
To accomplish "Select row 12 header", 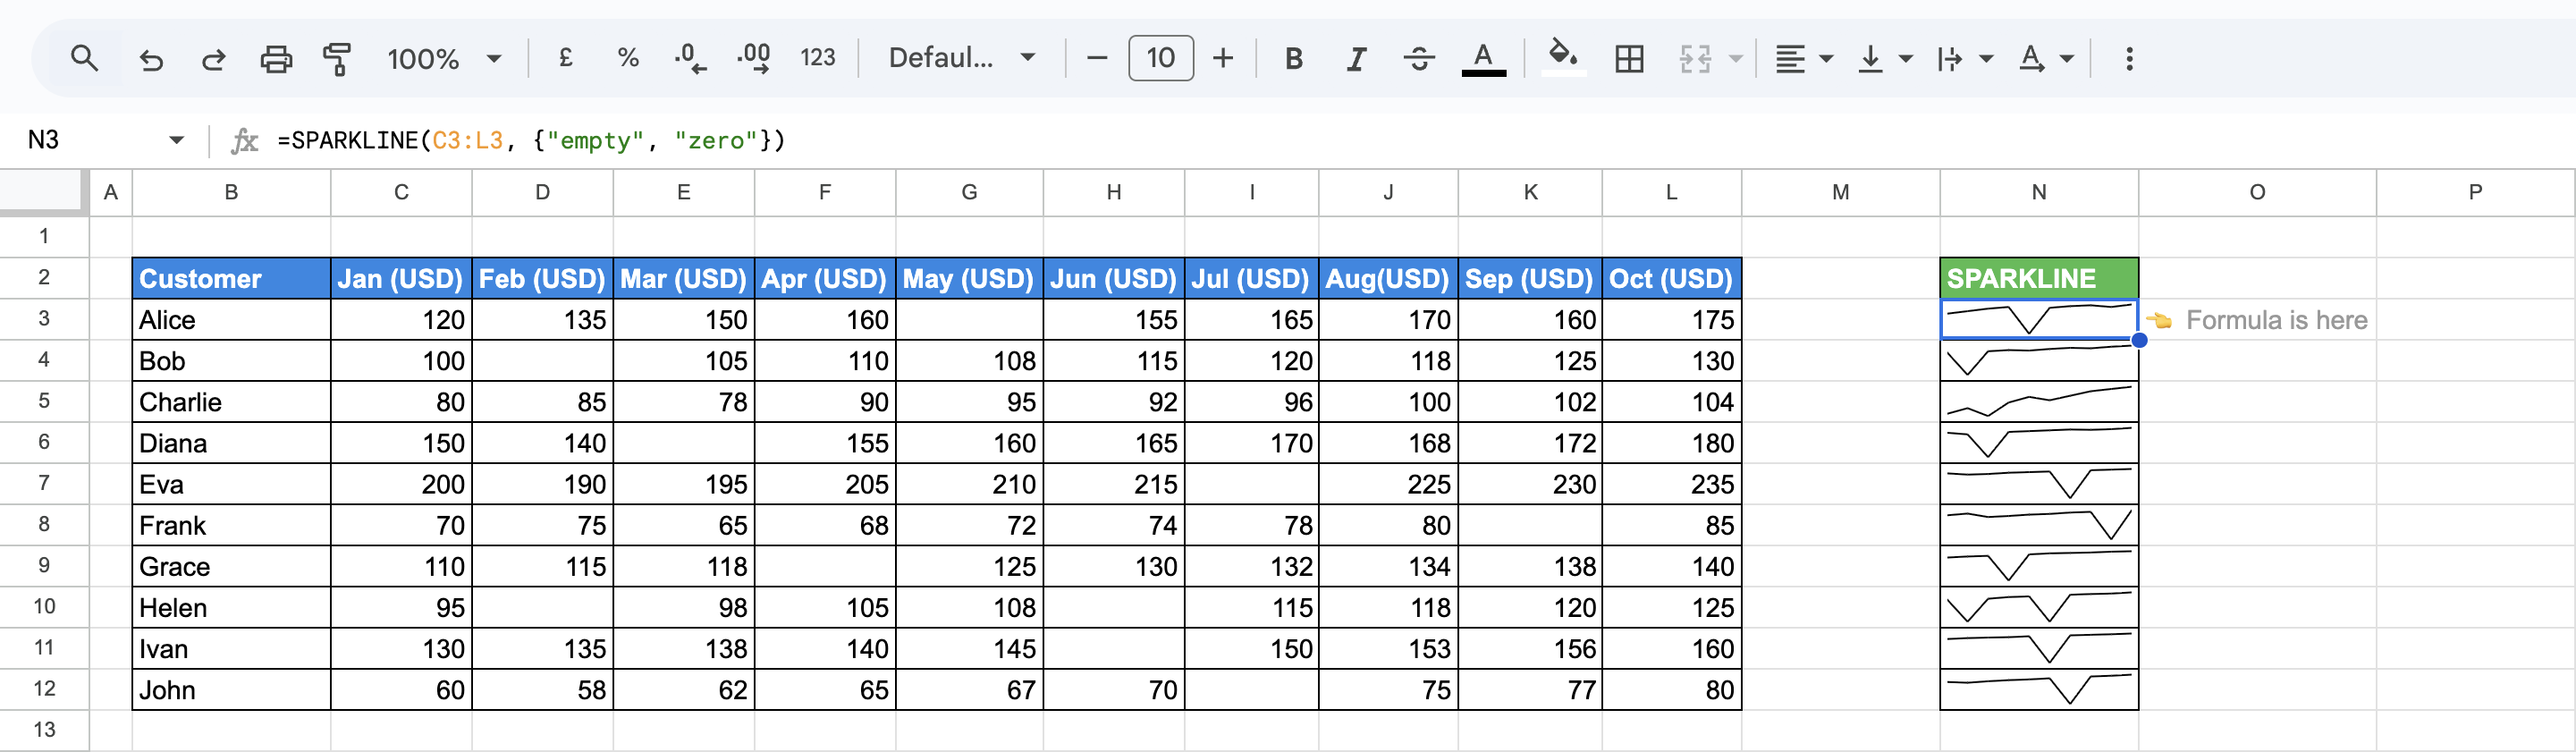I will coord(44,689).
